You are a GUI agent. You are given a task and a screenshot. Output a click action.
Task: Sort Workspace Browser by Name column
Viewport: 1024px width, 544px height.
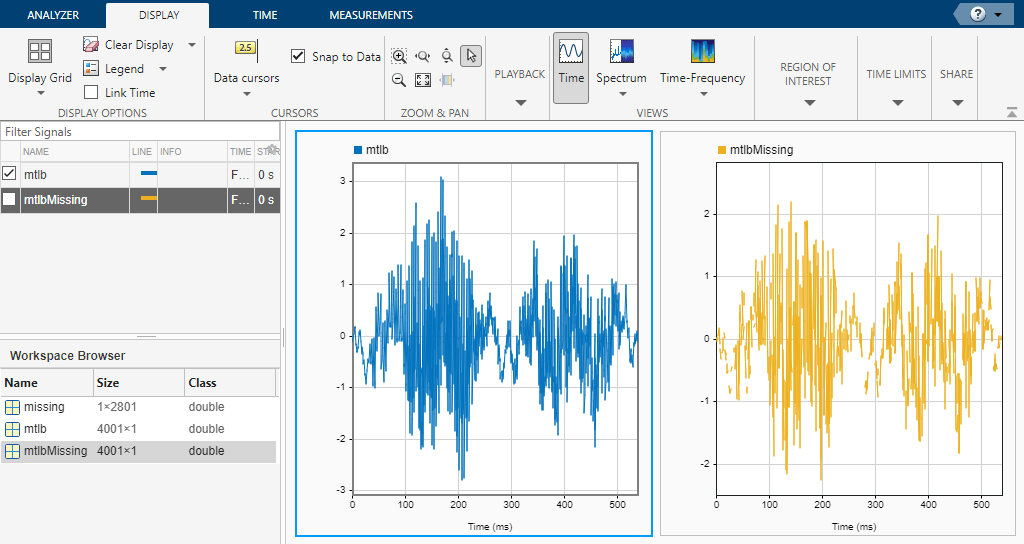[x=47, y=383]
